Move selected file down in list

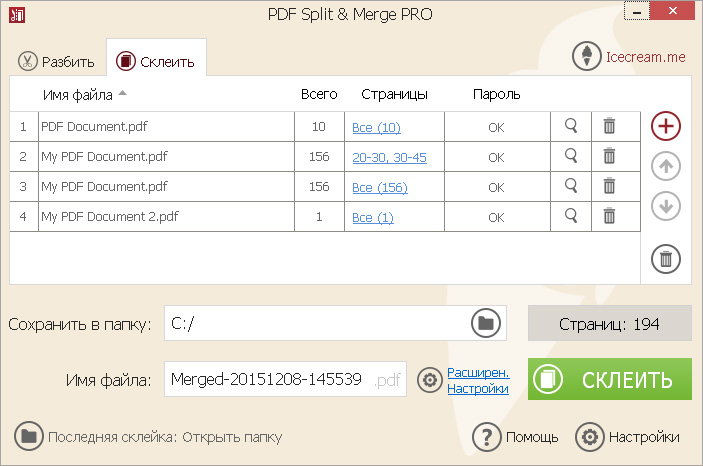click(666, 206)
